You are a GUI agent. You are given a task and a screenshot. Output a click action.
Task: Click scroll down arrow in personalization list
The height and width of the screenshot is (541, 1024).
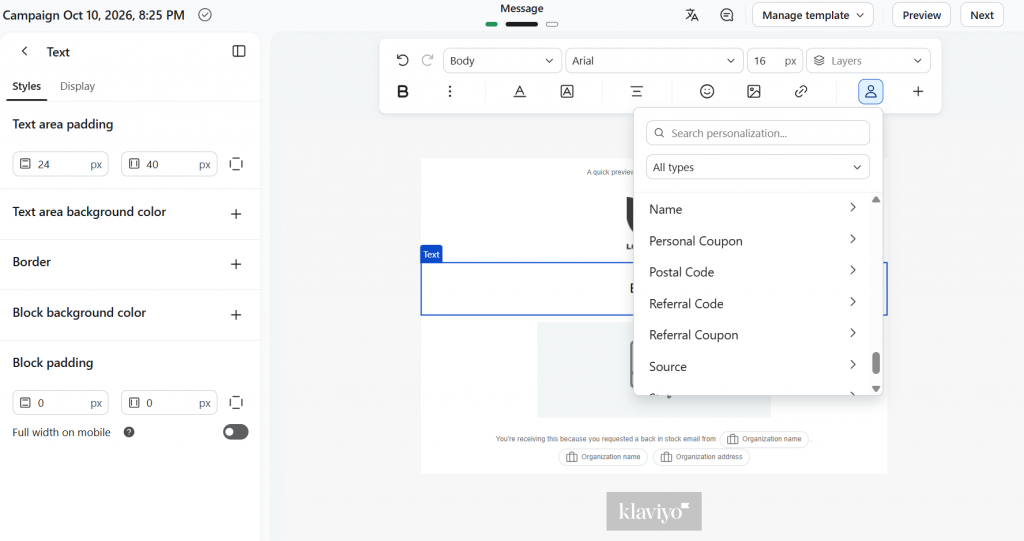(x=876, y=389)
